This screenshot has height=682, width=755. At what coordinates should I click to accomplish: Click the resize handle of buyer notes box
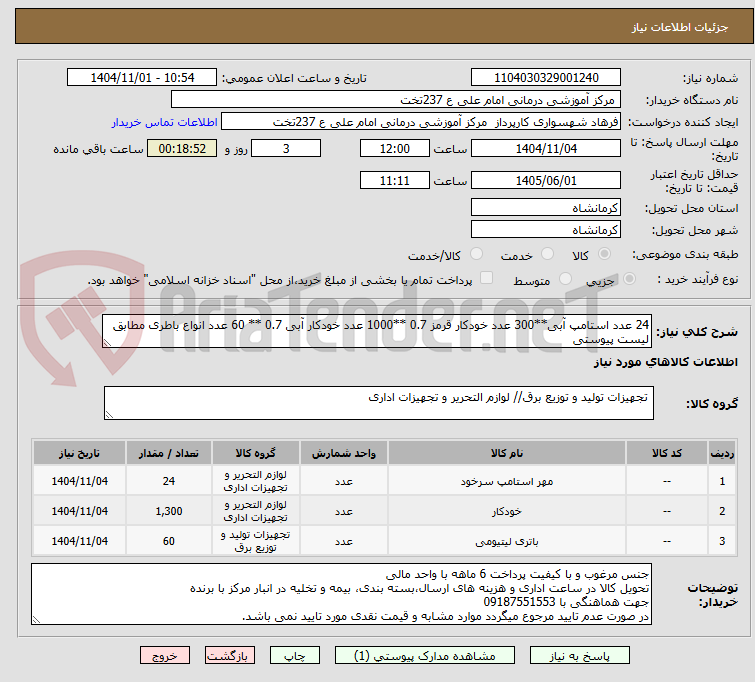click(36, 620)
